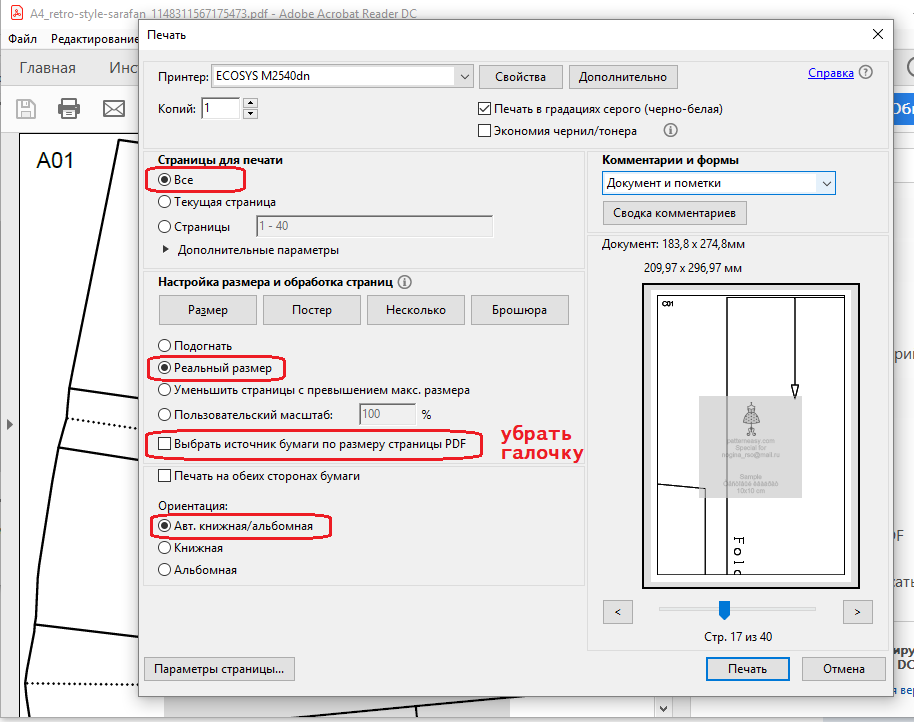The height and width of the screenshot is (722, 914).
Task: Click the Копий number input field
Action: pos(220,108)
